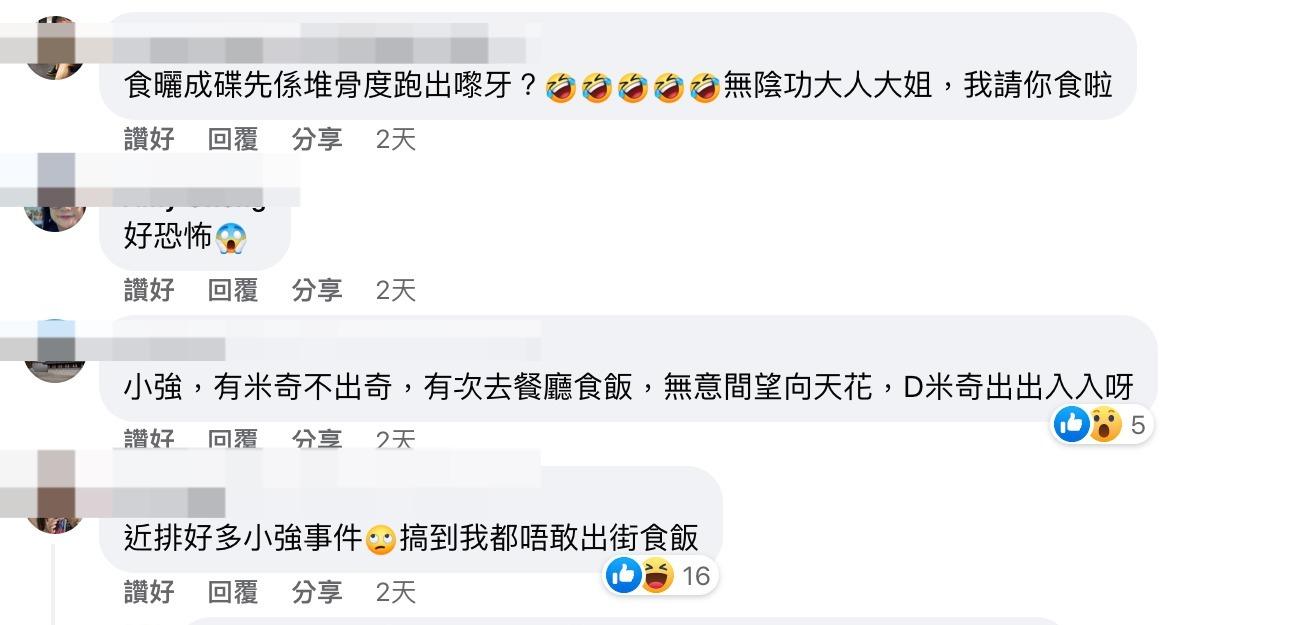Viewport: 1312px width, 625px height.
Task: Like the 好恐怖 comment
Action: point(149,290)
